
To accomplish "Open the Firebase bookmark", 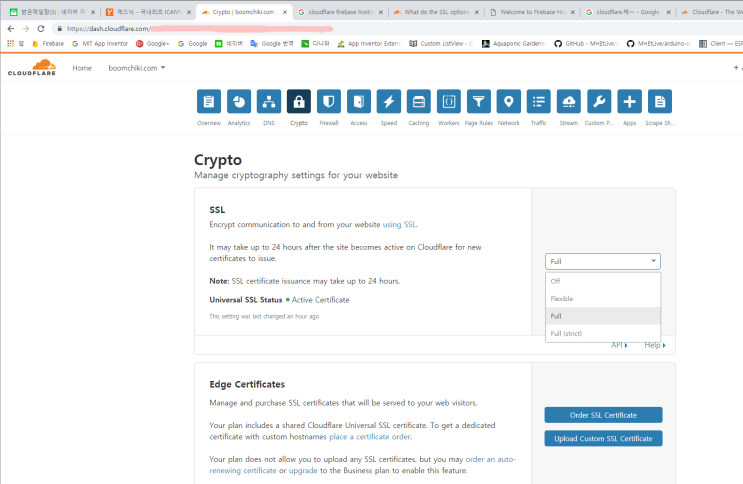I will click(48, 44).
